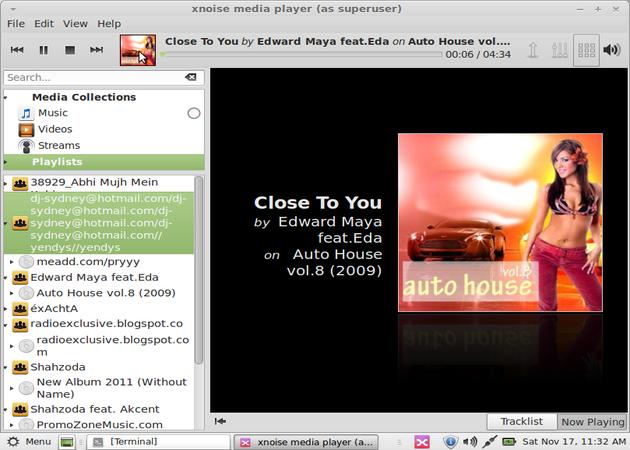
Task: Click the circle indicator beside Music
Action: (x=194, y=114)
